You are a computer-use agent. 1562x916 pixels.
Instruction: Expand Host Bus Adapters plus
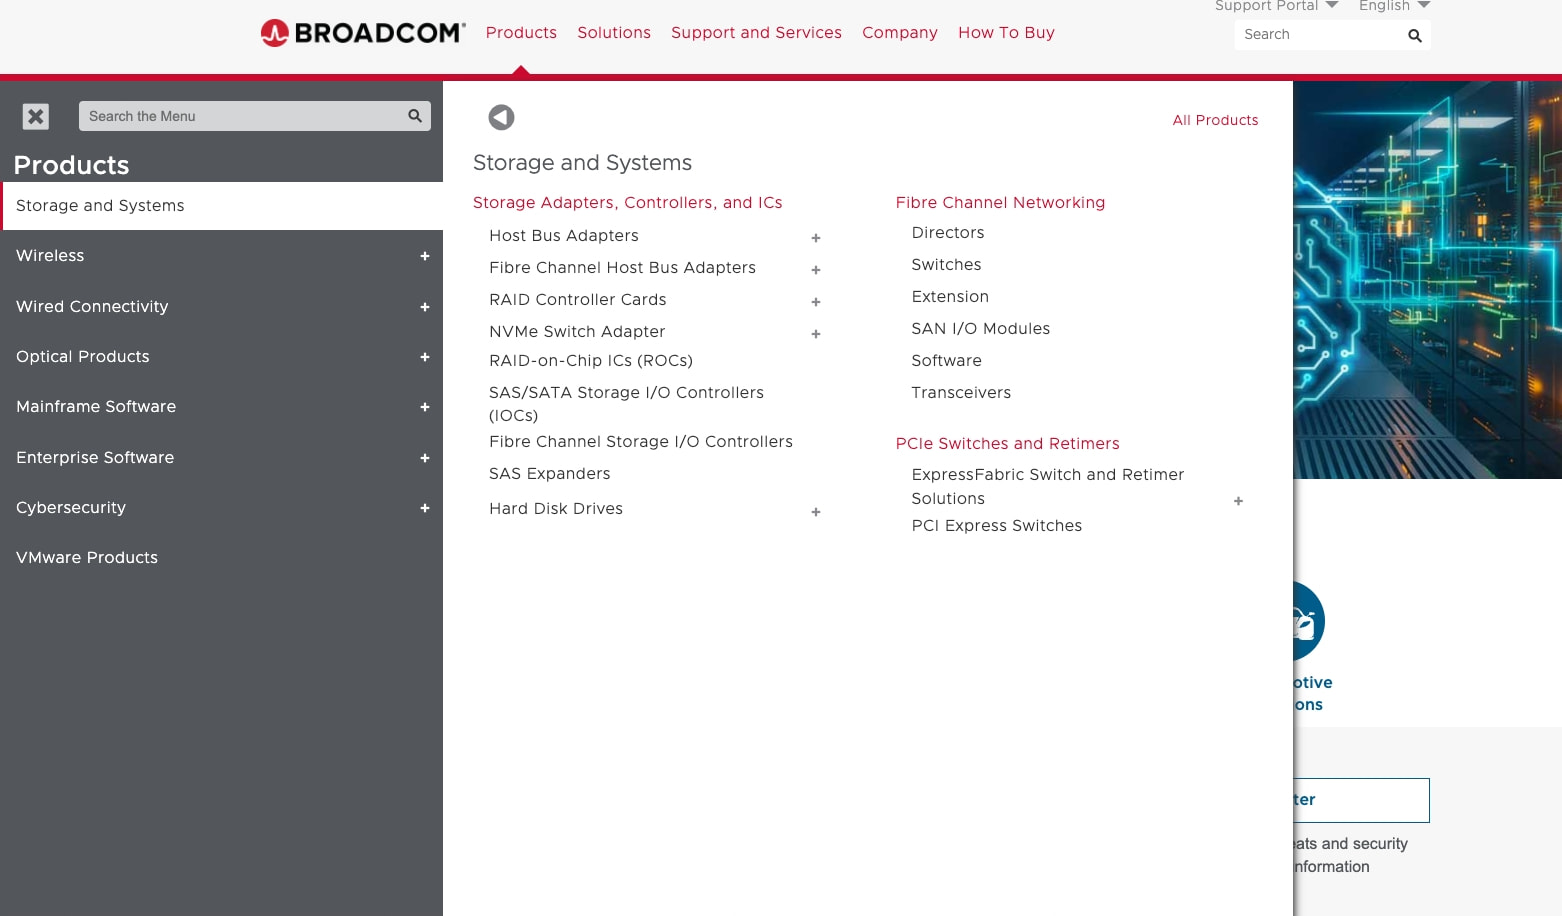(816, 238)
